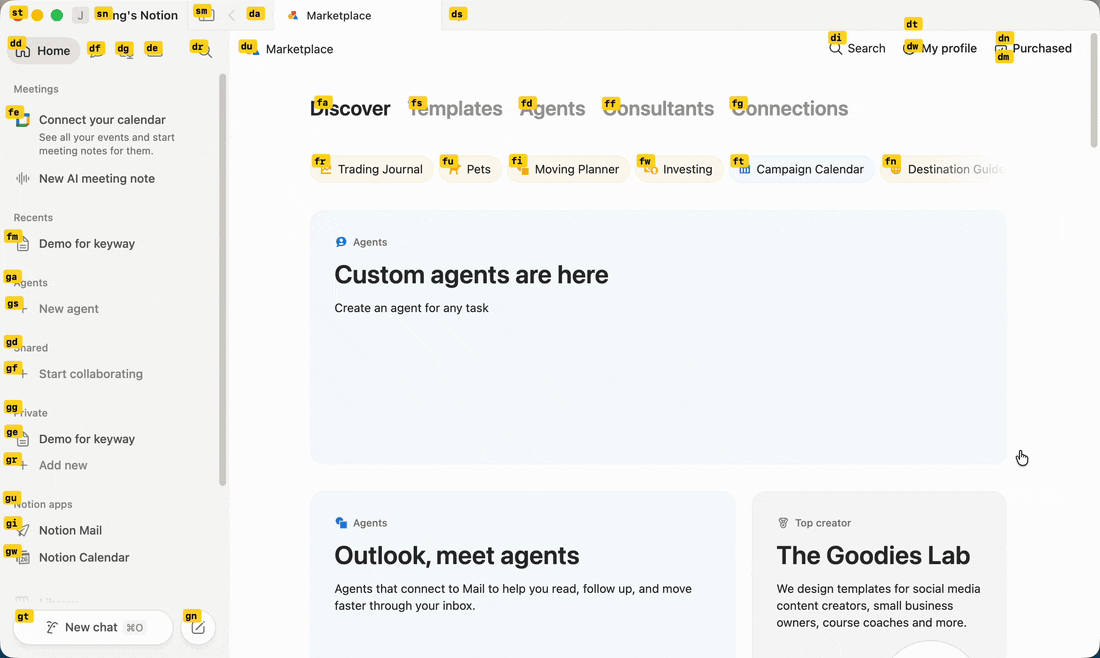
Task: Click the magnifier icon next to Search in Marketplace header
Action: (836, 48)
